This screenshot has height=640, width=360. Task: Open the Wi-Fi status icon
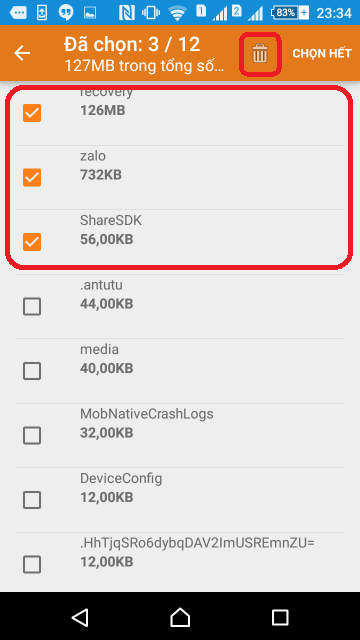coord(177,13)
